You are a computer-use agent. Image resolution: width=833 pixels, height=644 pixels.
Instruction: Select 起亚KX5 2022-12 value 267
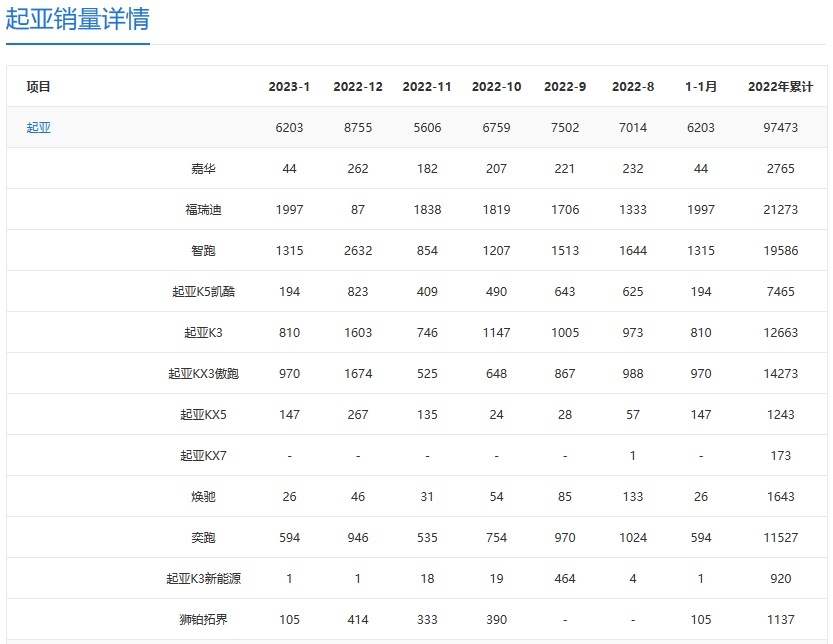pyautogui.click(x=358, y=414)
